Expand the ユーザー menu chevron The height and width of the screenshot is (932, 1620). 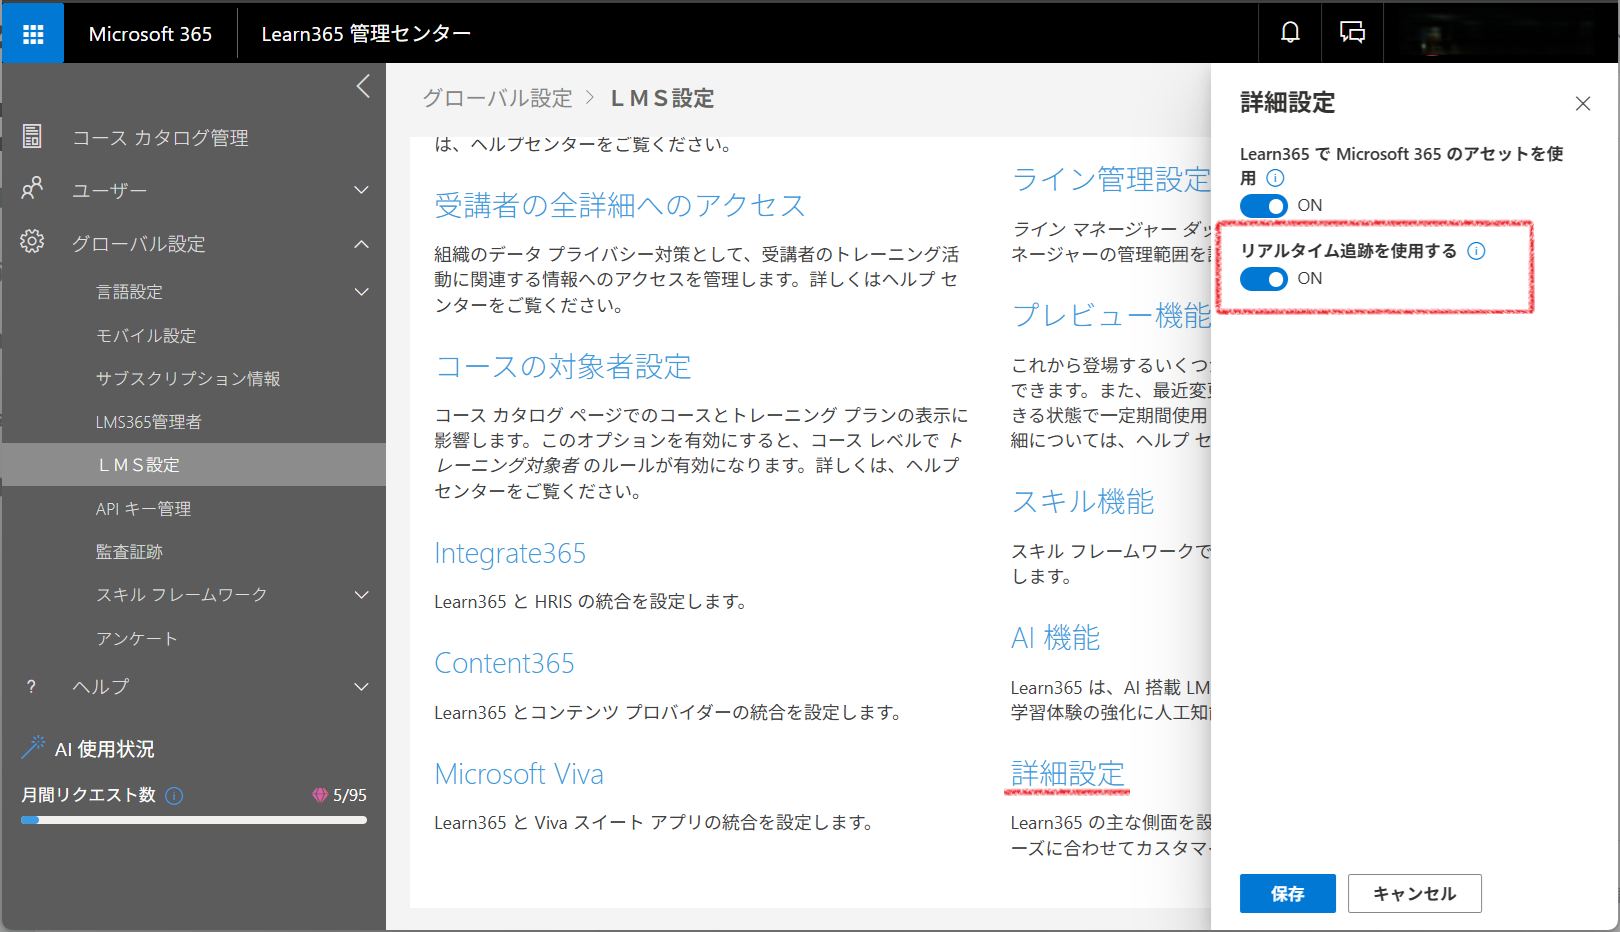362,190
